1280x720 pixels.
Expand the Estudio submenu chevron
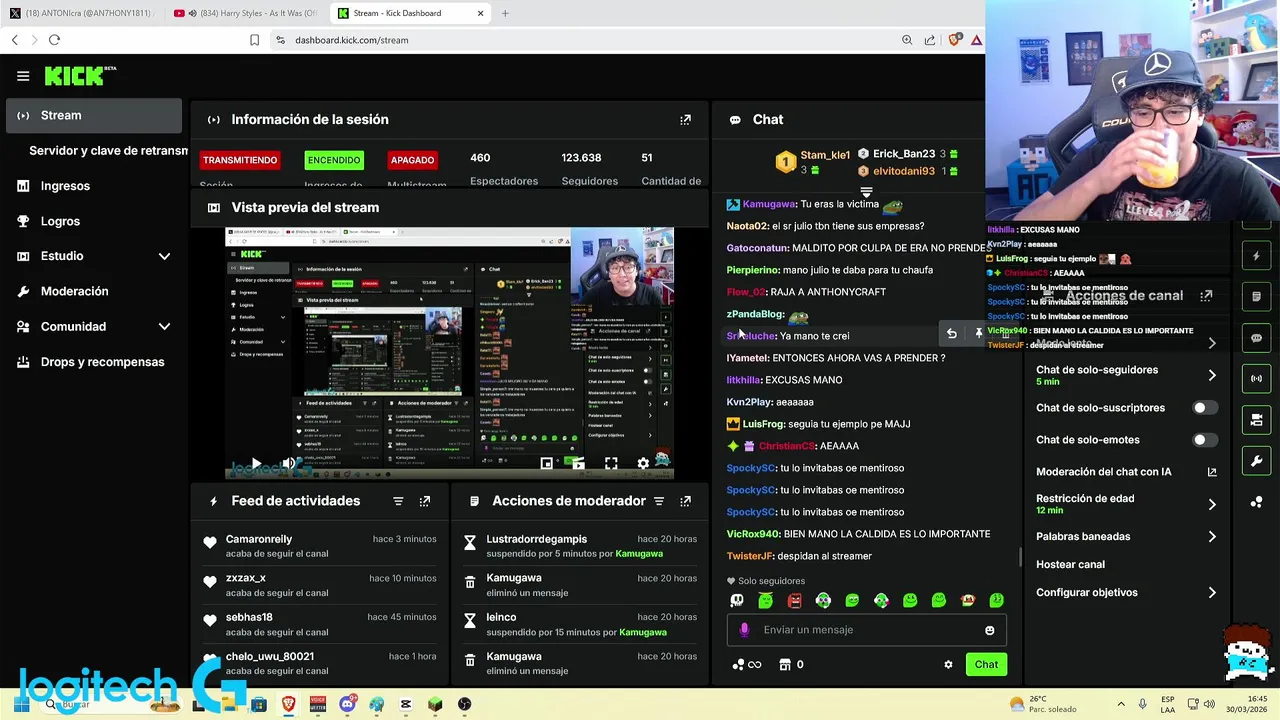(x=164, y=256)
